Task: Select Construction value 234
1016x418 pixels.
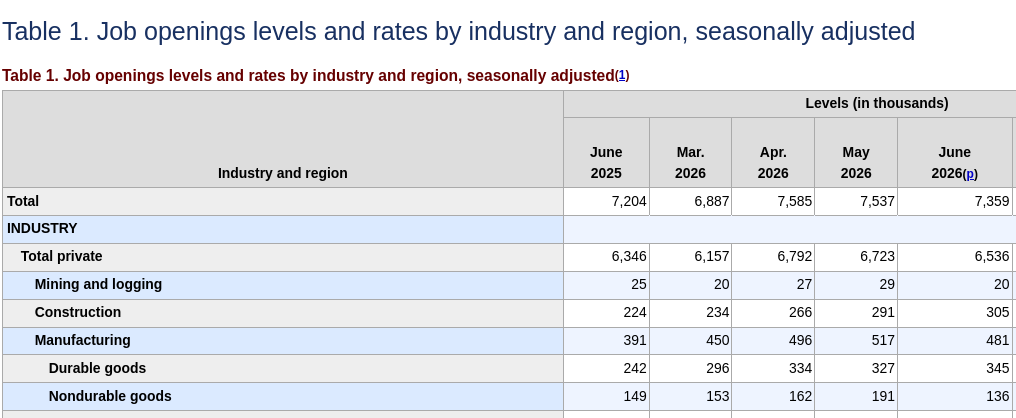Action: coord(718,312)
